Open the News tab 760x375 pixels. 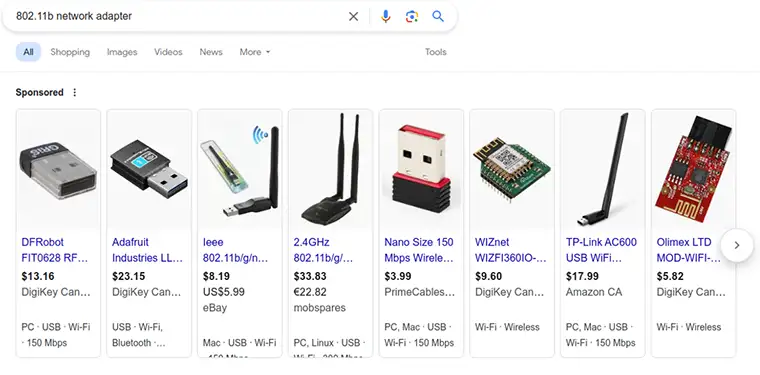click(x=211, y=52)
